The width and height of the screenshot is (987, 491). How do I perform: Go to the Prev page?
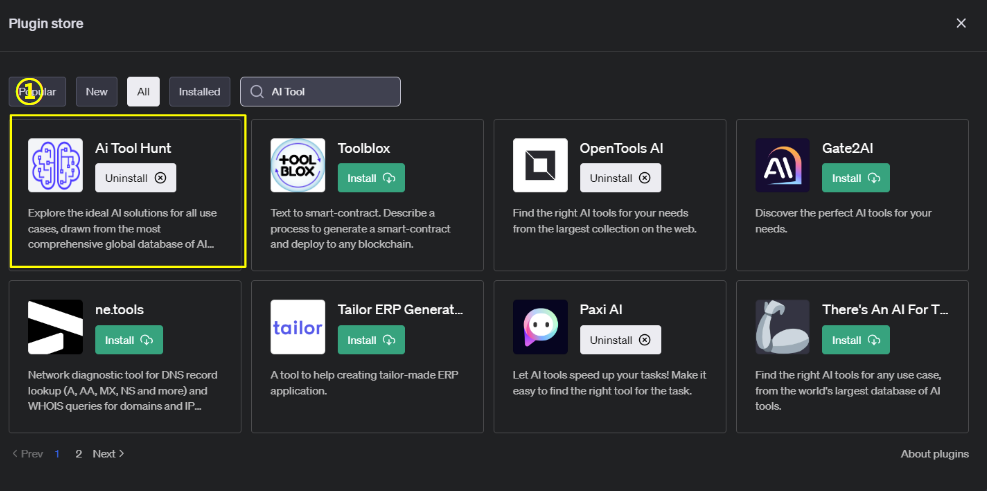coord(27,454)
